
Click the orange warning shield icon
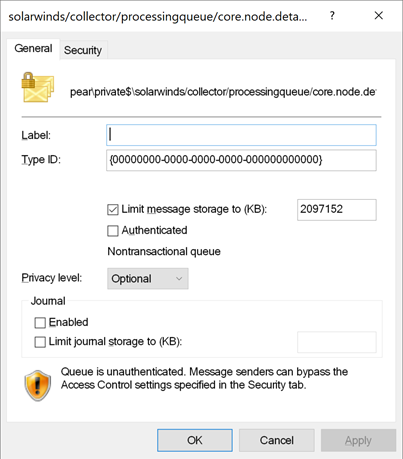(38, 386)
